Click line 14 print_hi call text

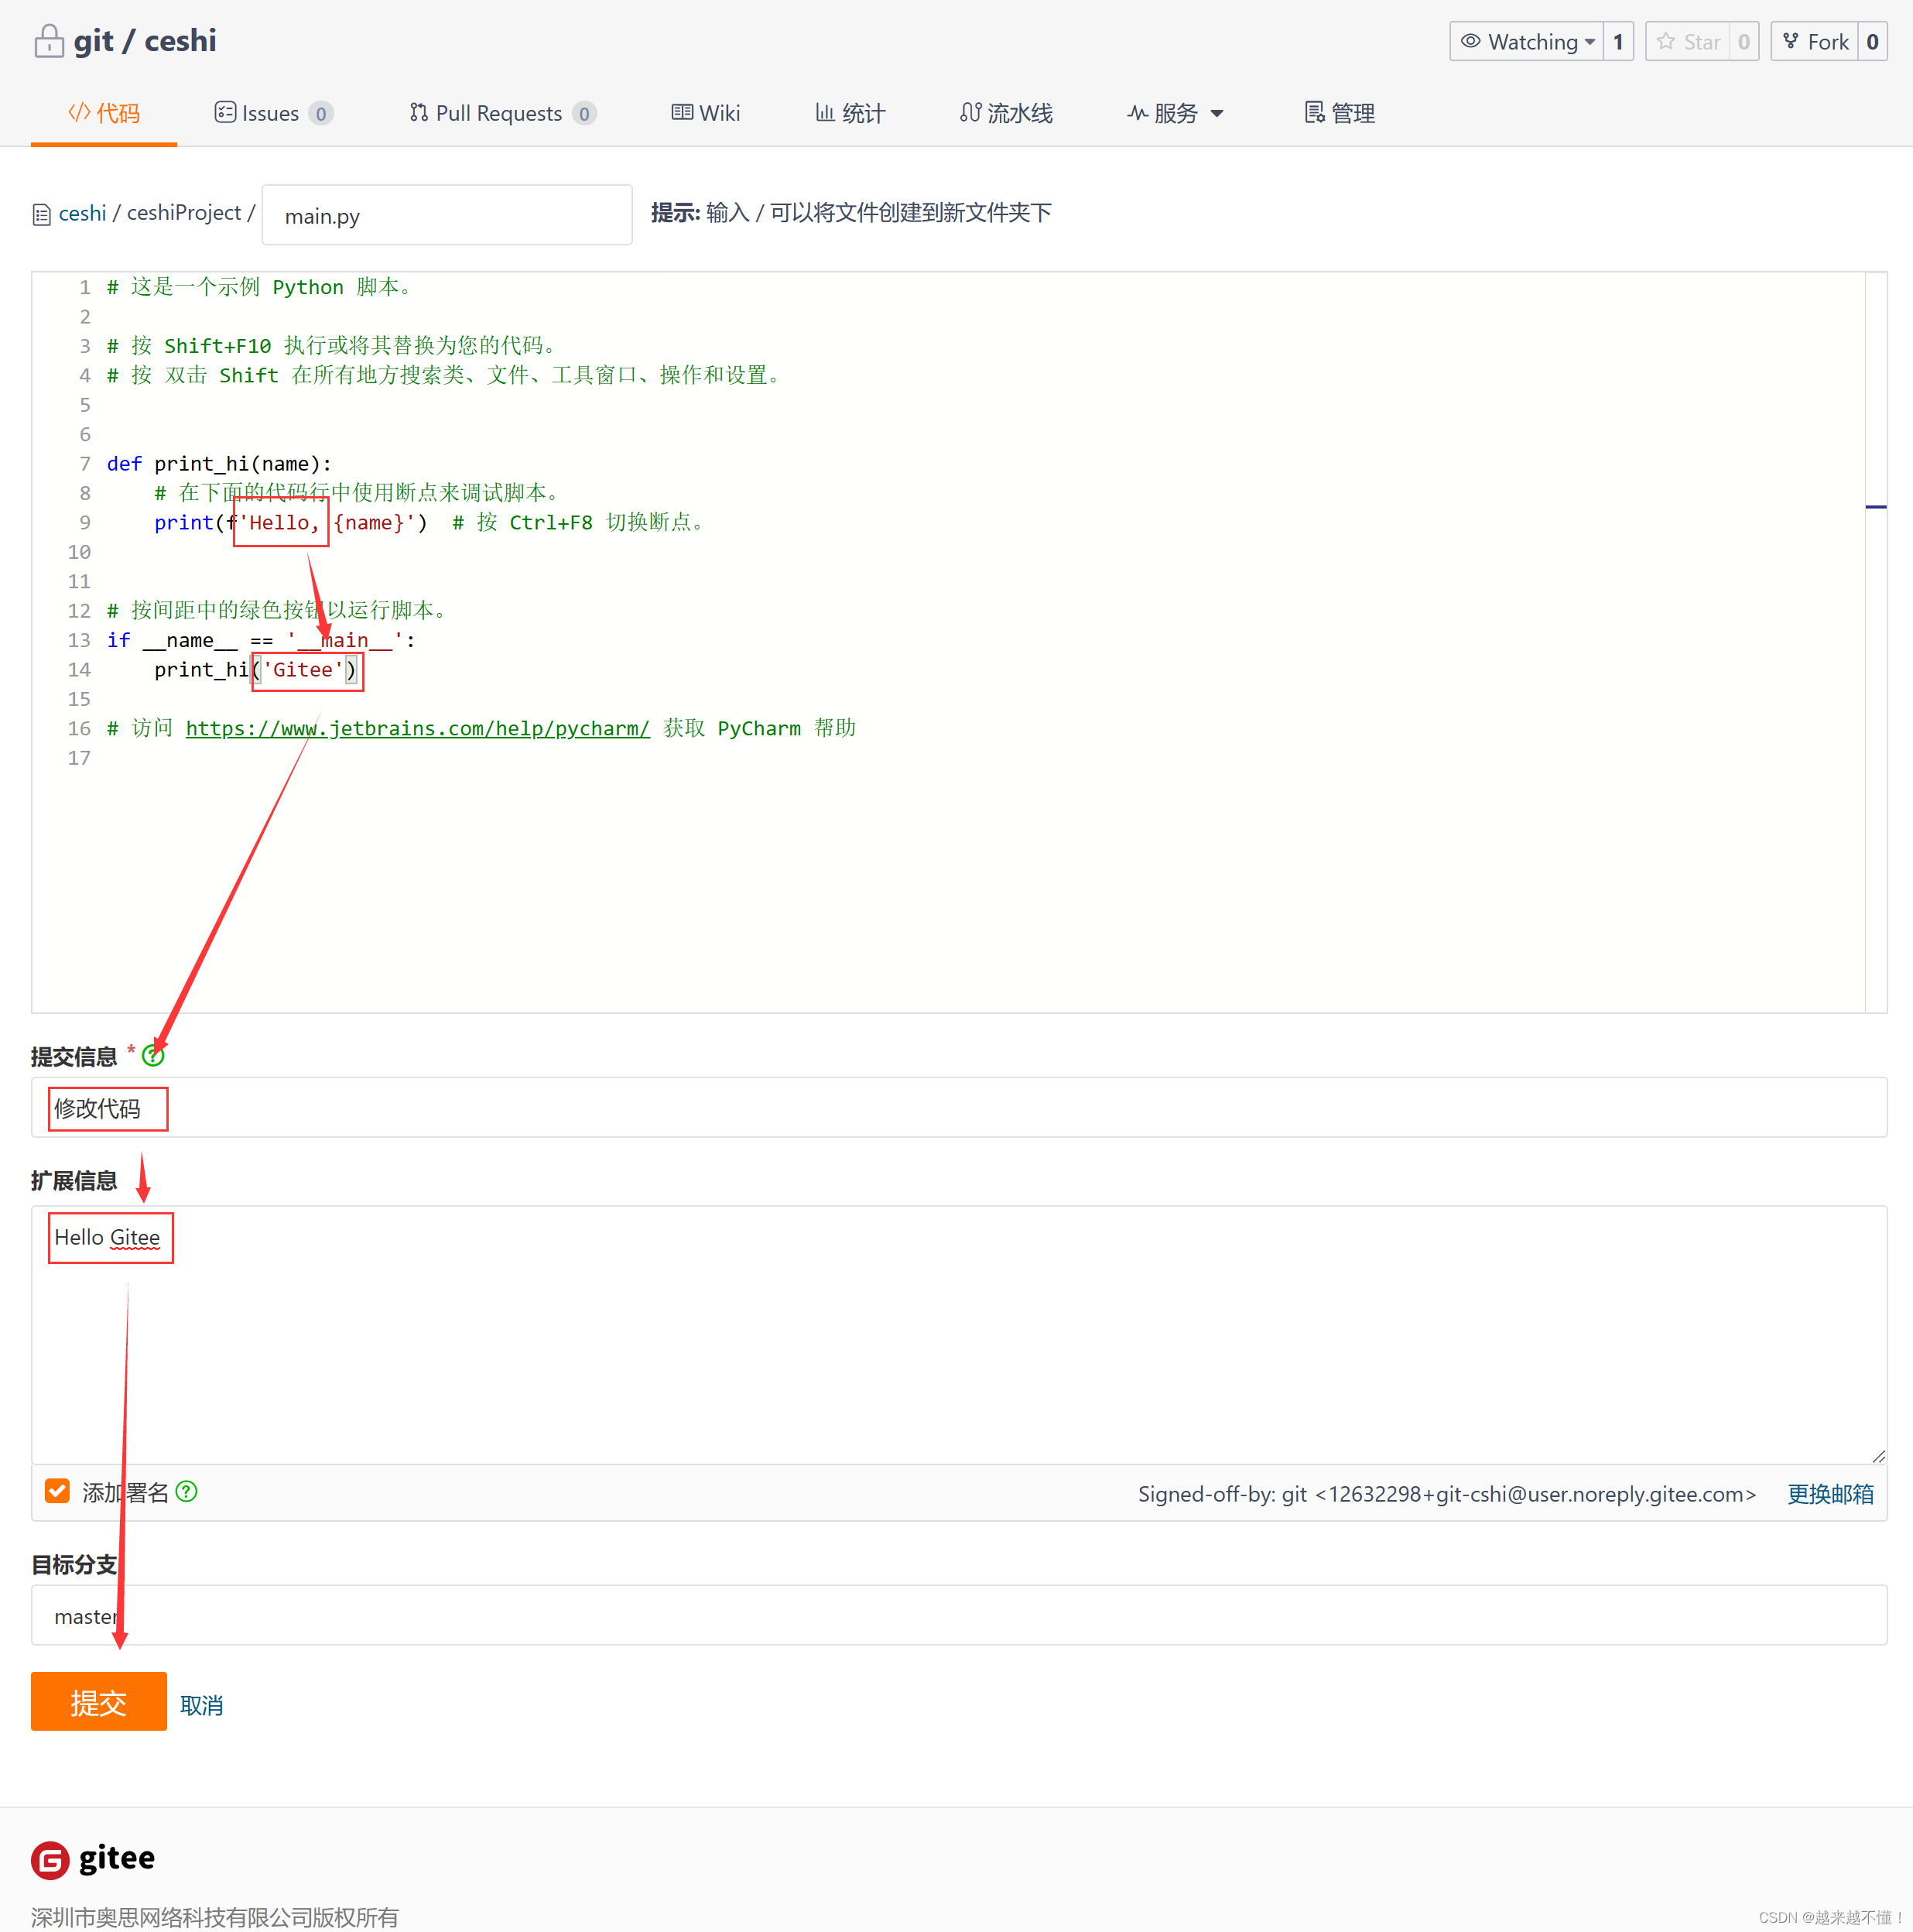tap(255, 670)
